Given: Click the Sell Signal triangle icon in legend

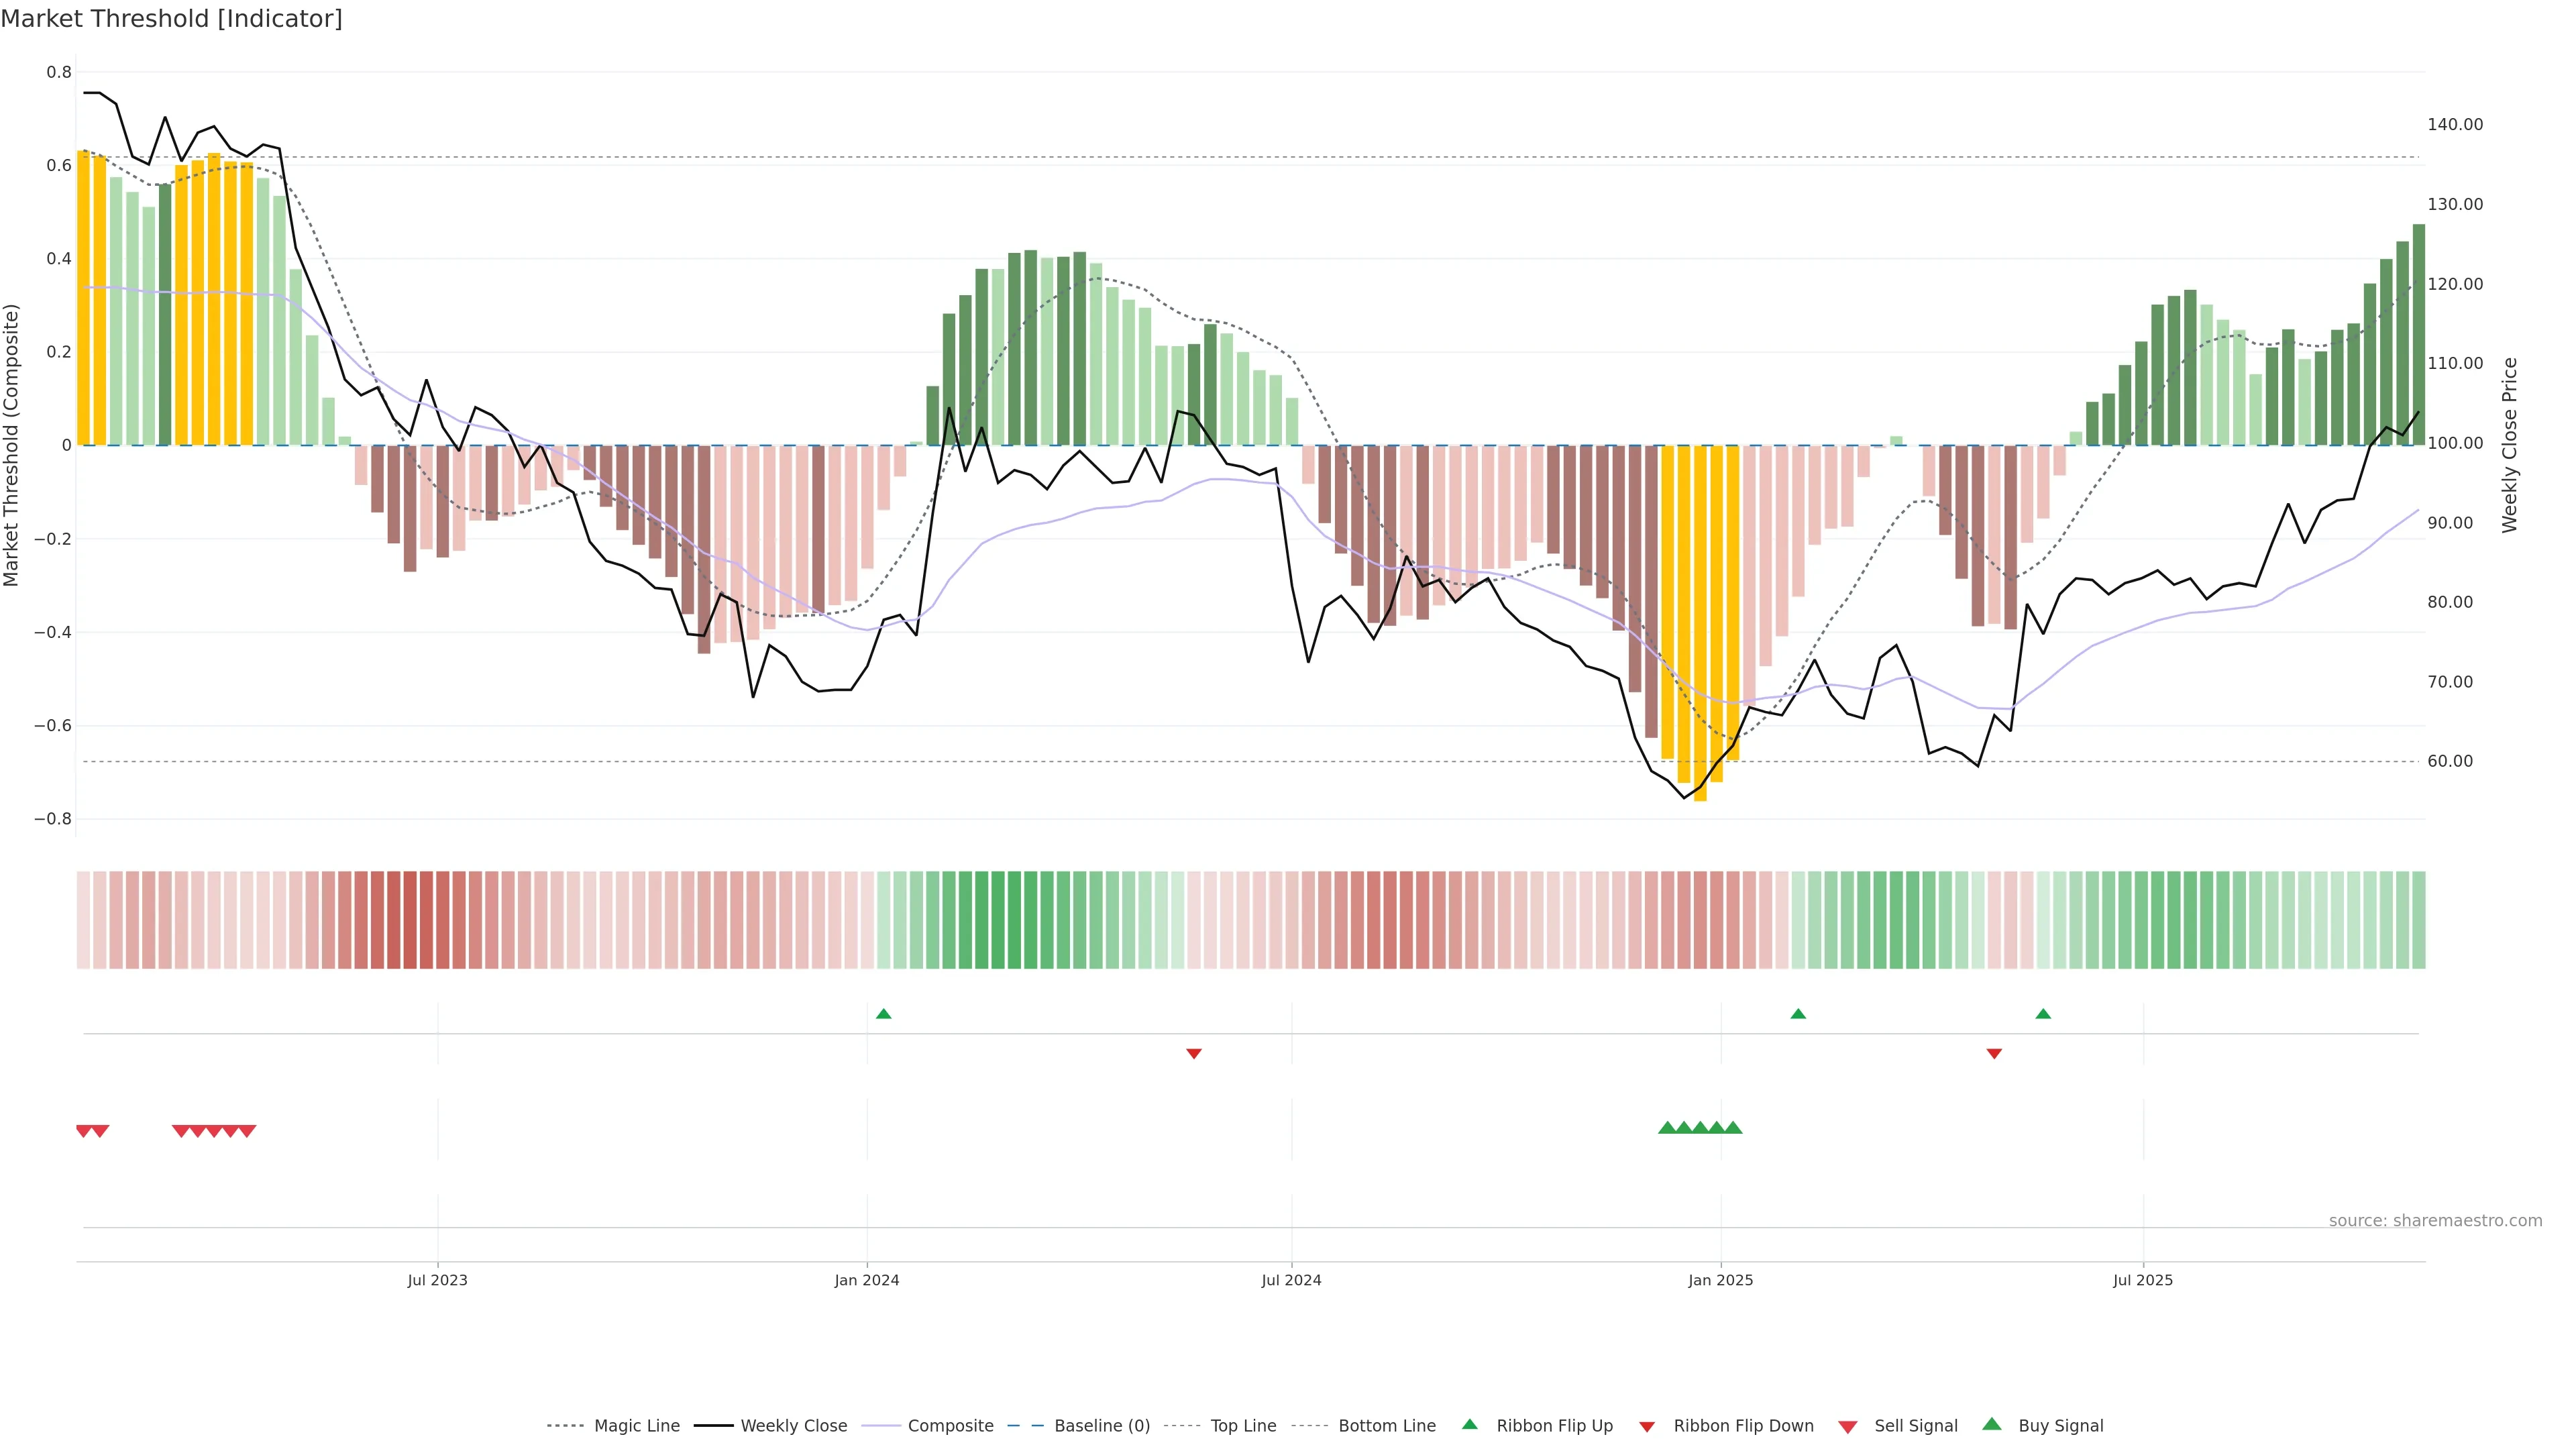Looking at the screenshot, I should tap(1848, 1427).
